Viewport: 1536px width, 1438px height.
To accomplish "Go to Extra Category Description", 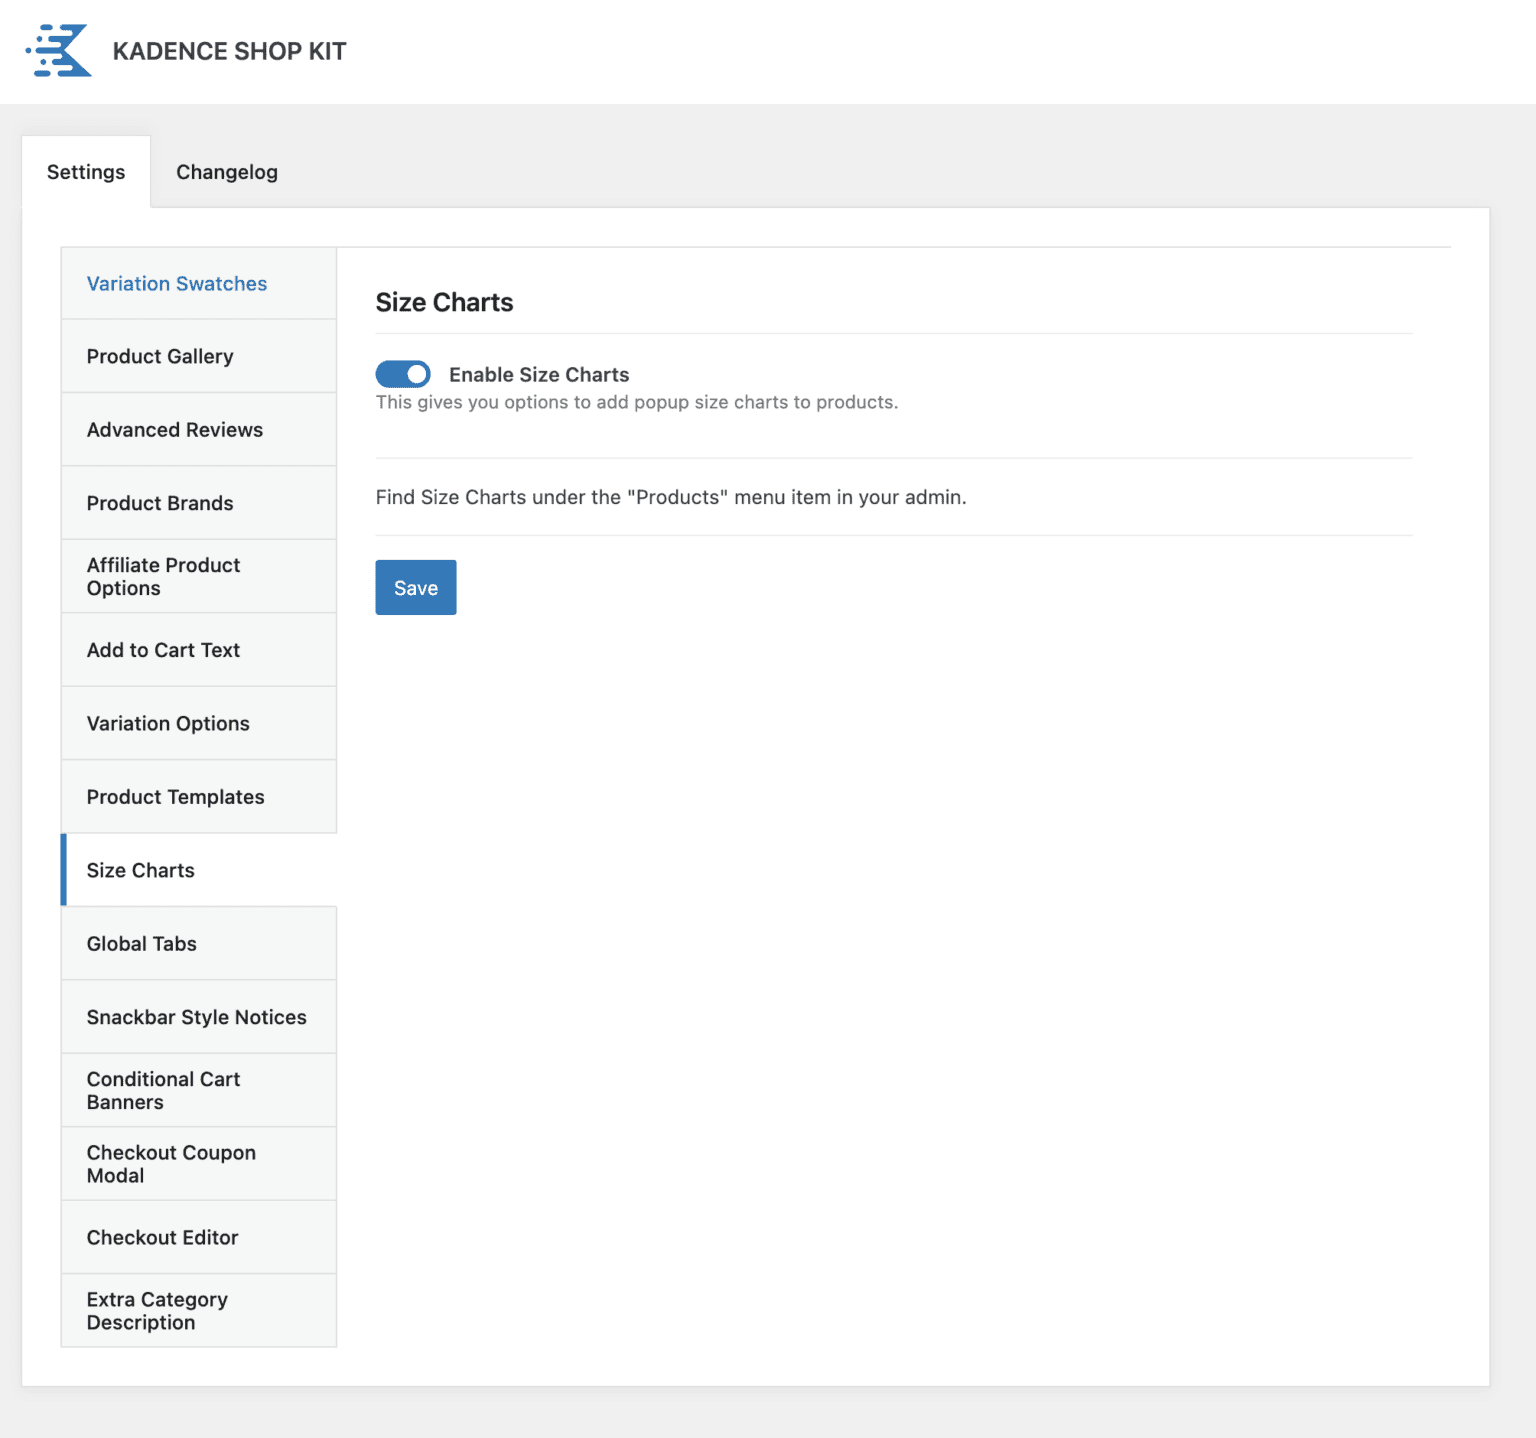I will pos(157,1311).
